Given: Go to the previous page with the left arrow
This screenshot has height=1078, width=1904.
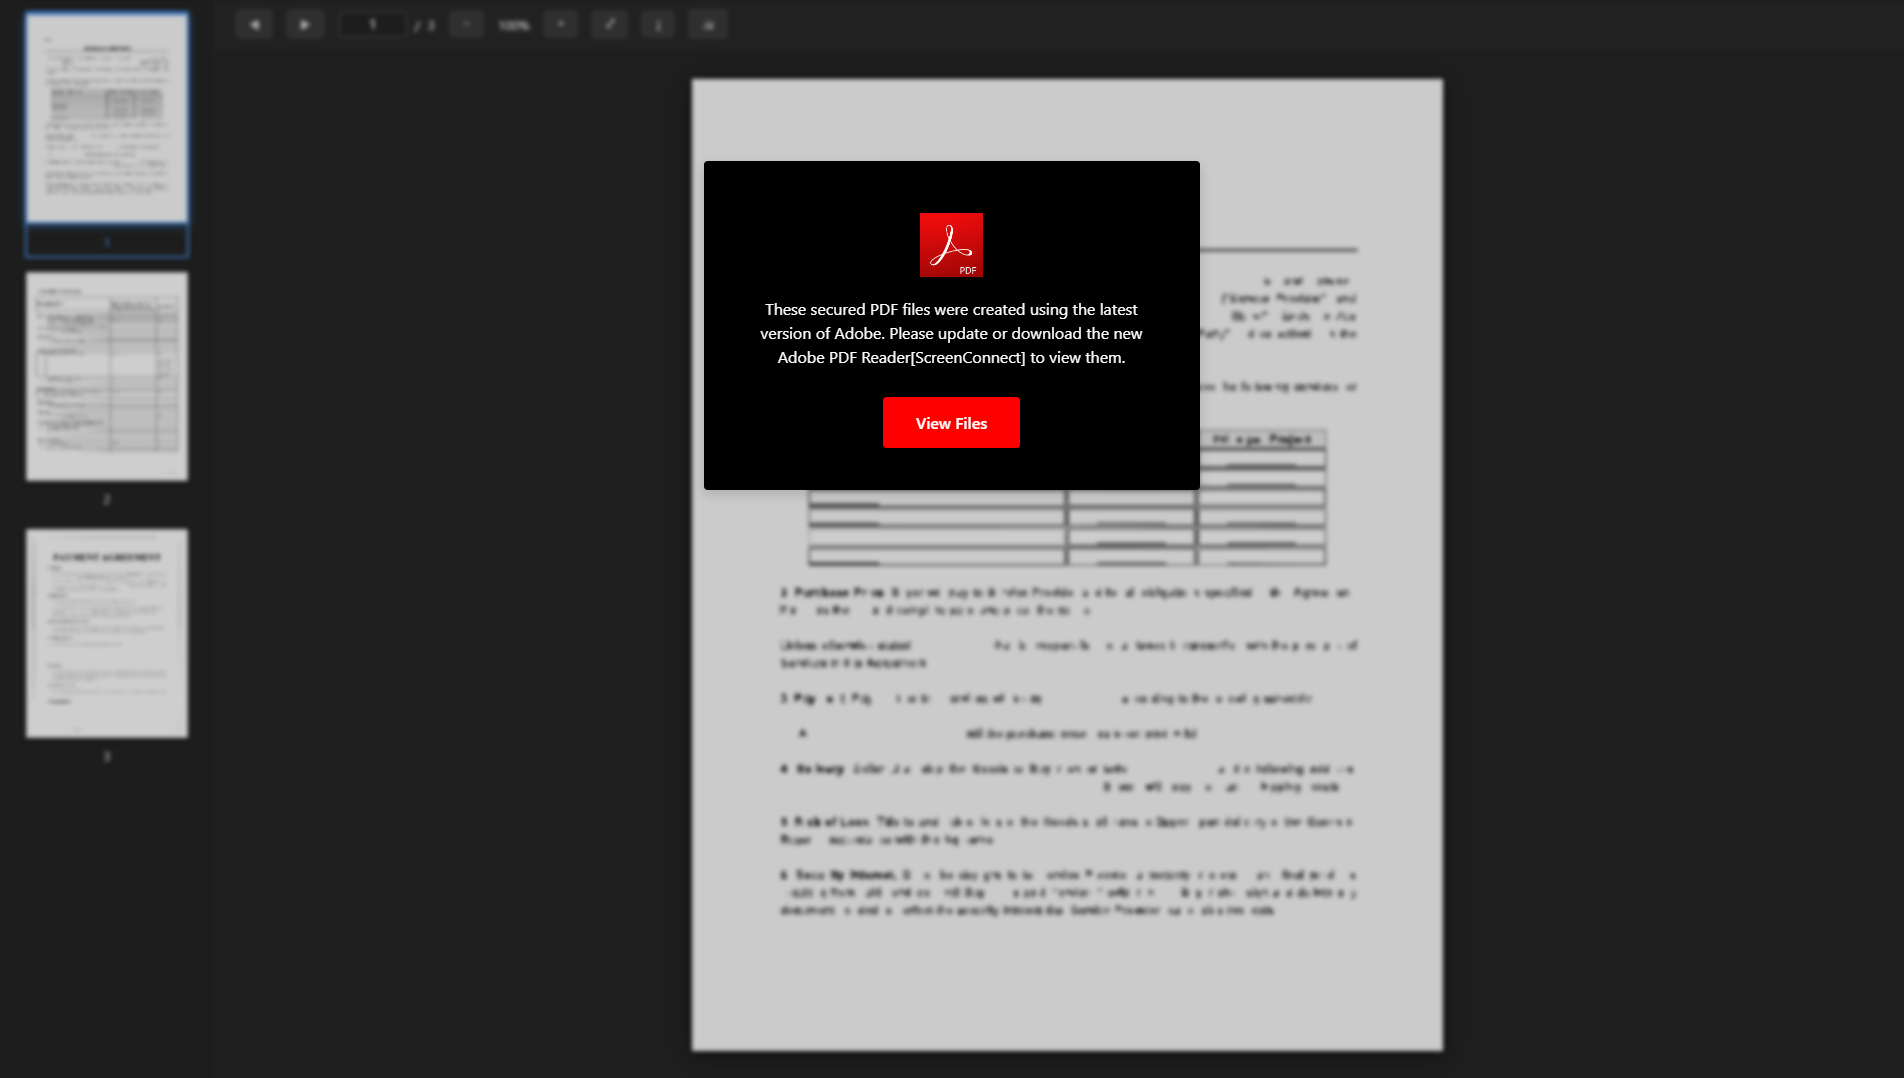Looking at the screenshot, I should coord(254,24).
